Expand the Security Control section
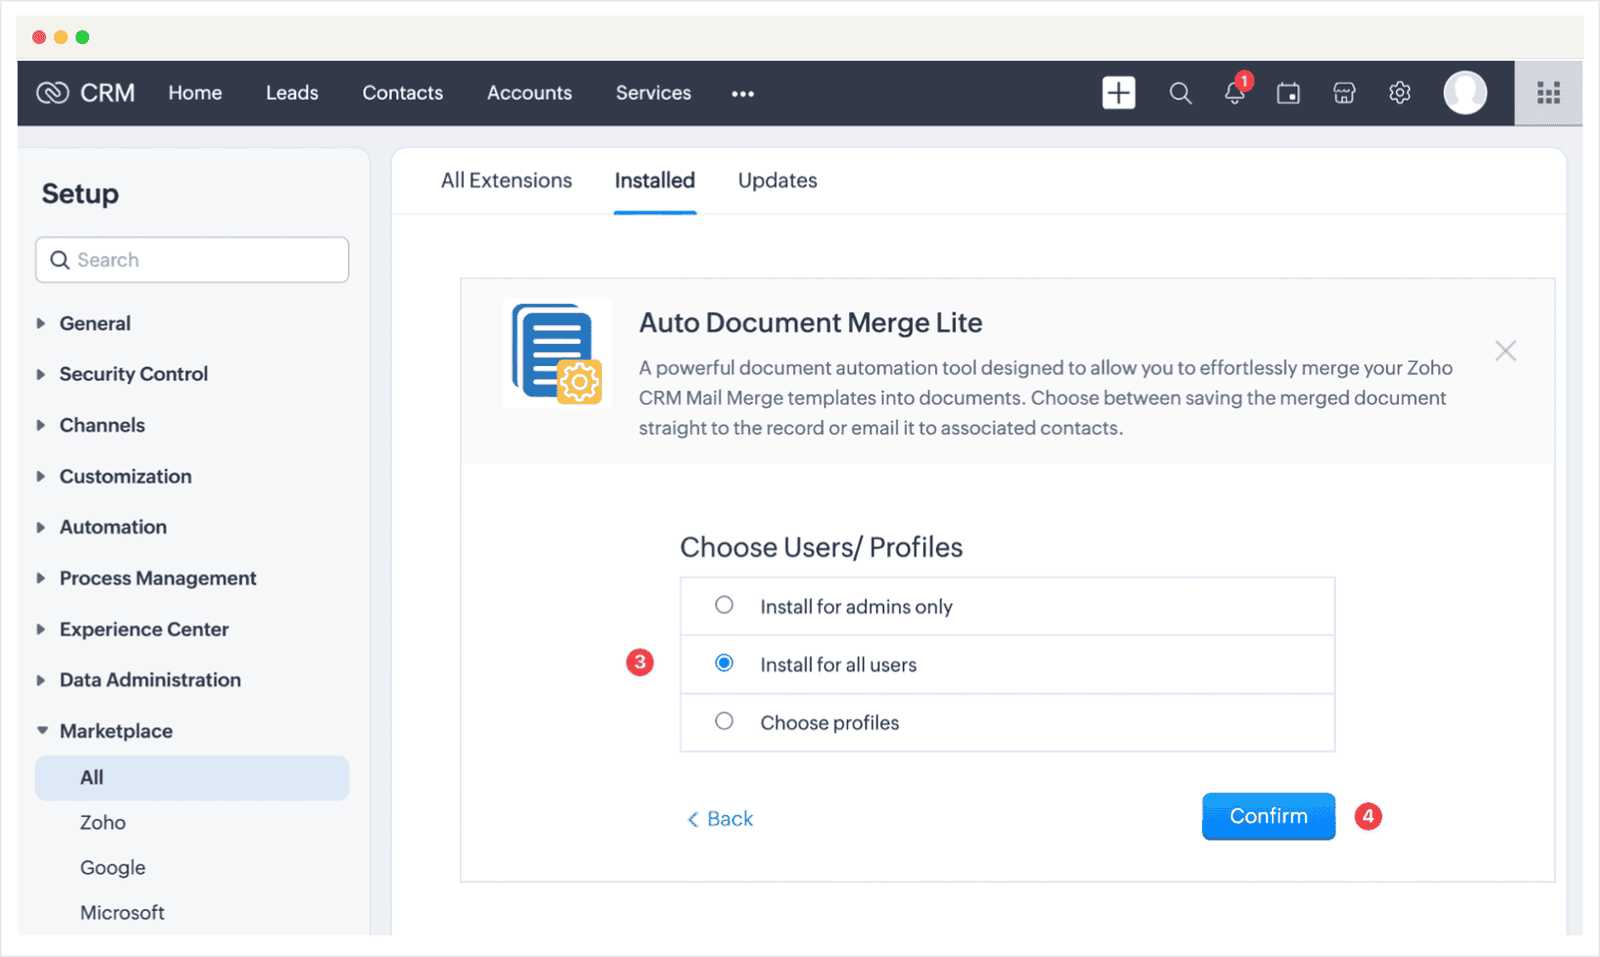 click(41, 374)
